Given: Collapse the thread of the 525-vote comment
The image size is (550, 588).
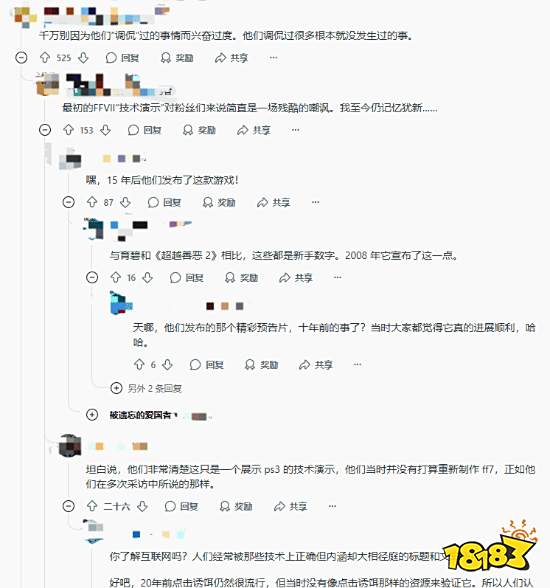Looking at the screenshot, I should [x=21, y=58].
